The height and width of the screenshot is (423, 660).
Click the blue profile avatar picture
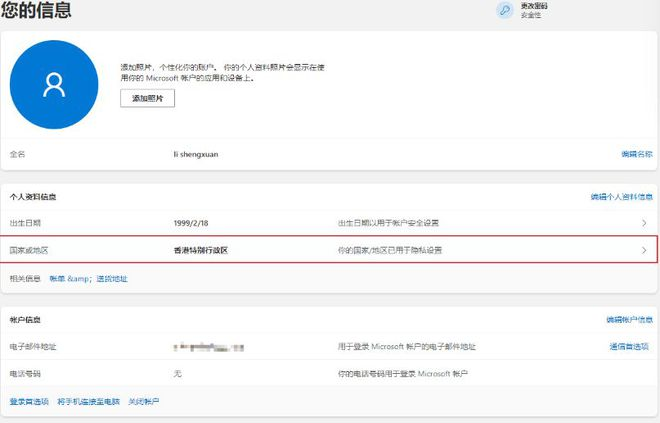tap(53, 85)
